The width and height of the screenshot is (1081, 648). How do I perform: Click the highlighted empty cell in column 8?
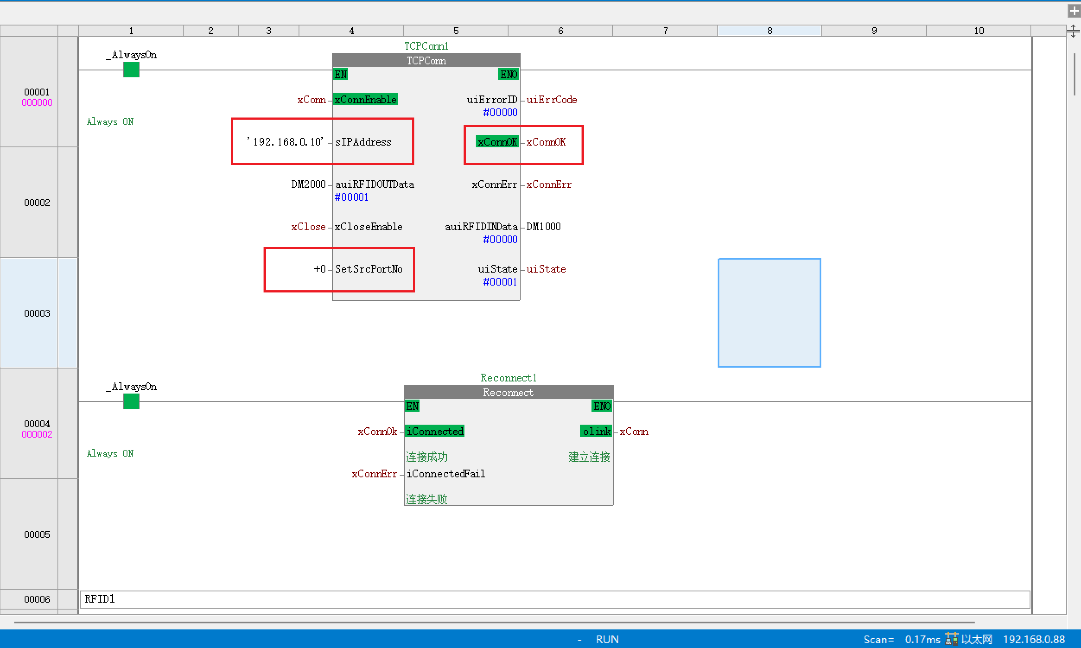769,313
